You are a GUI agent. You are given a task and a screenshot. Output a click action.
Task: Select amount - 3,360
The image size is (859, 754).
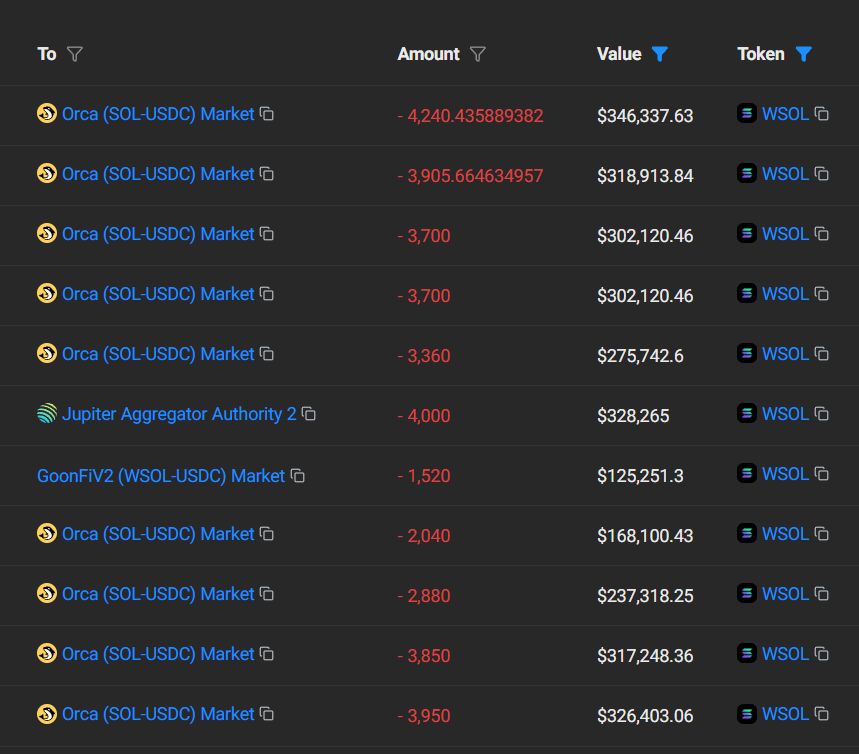pyautogui.click(x=424, y=356)
